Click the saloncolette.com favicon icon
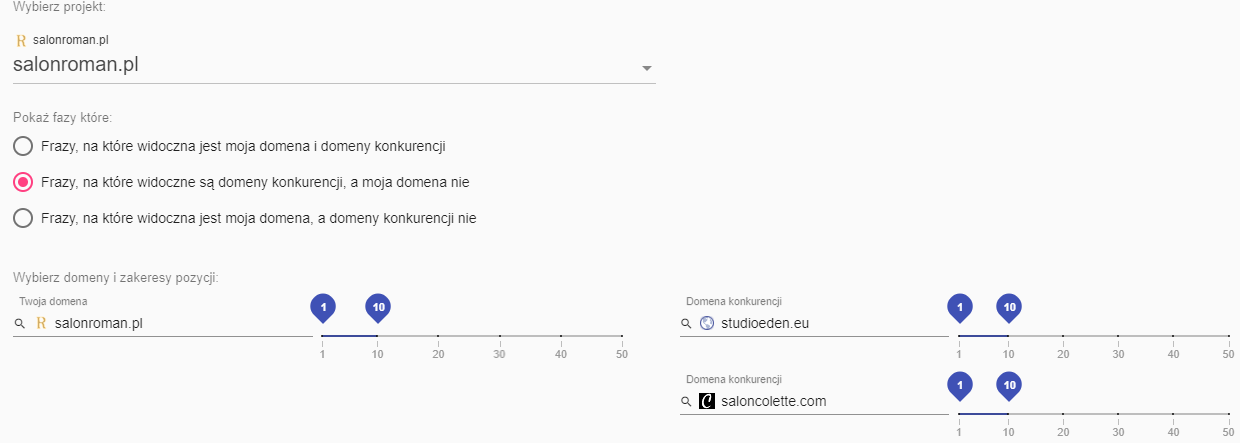This screenshot has width=1240, height=443. tap(707, 402)
